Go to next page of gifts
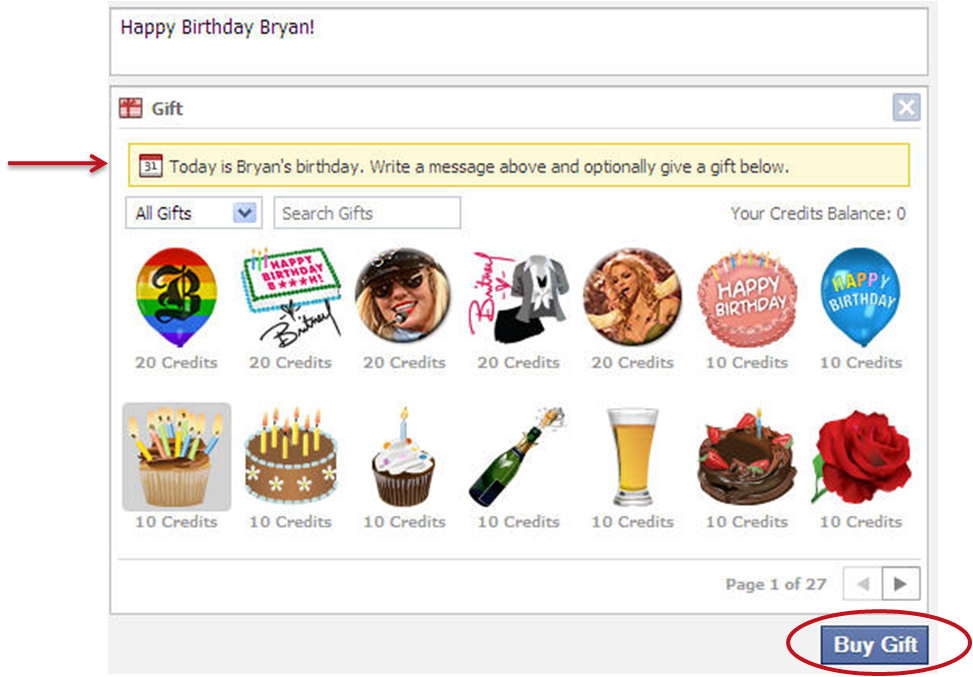 (900, 583)
